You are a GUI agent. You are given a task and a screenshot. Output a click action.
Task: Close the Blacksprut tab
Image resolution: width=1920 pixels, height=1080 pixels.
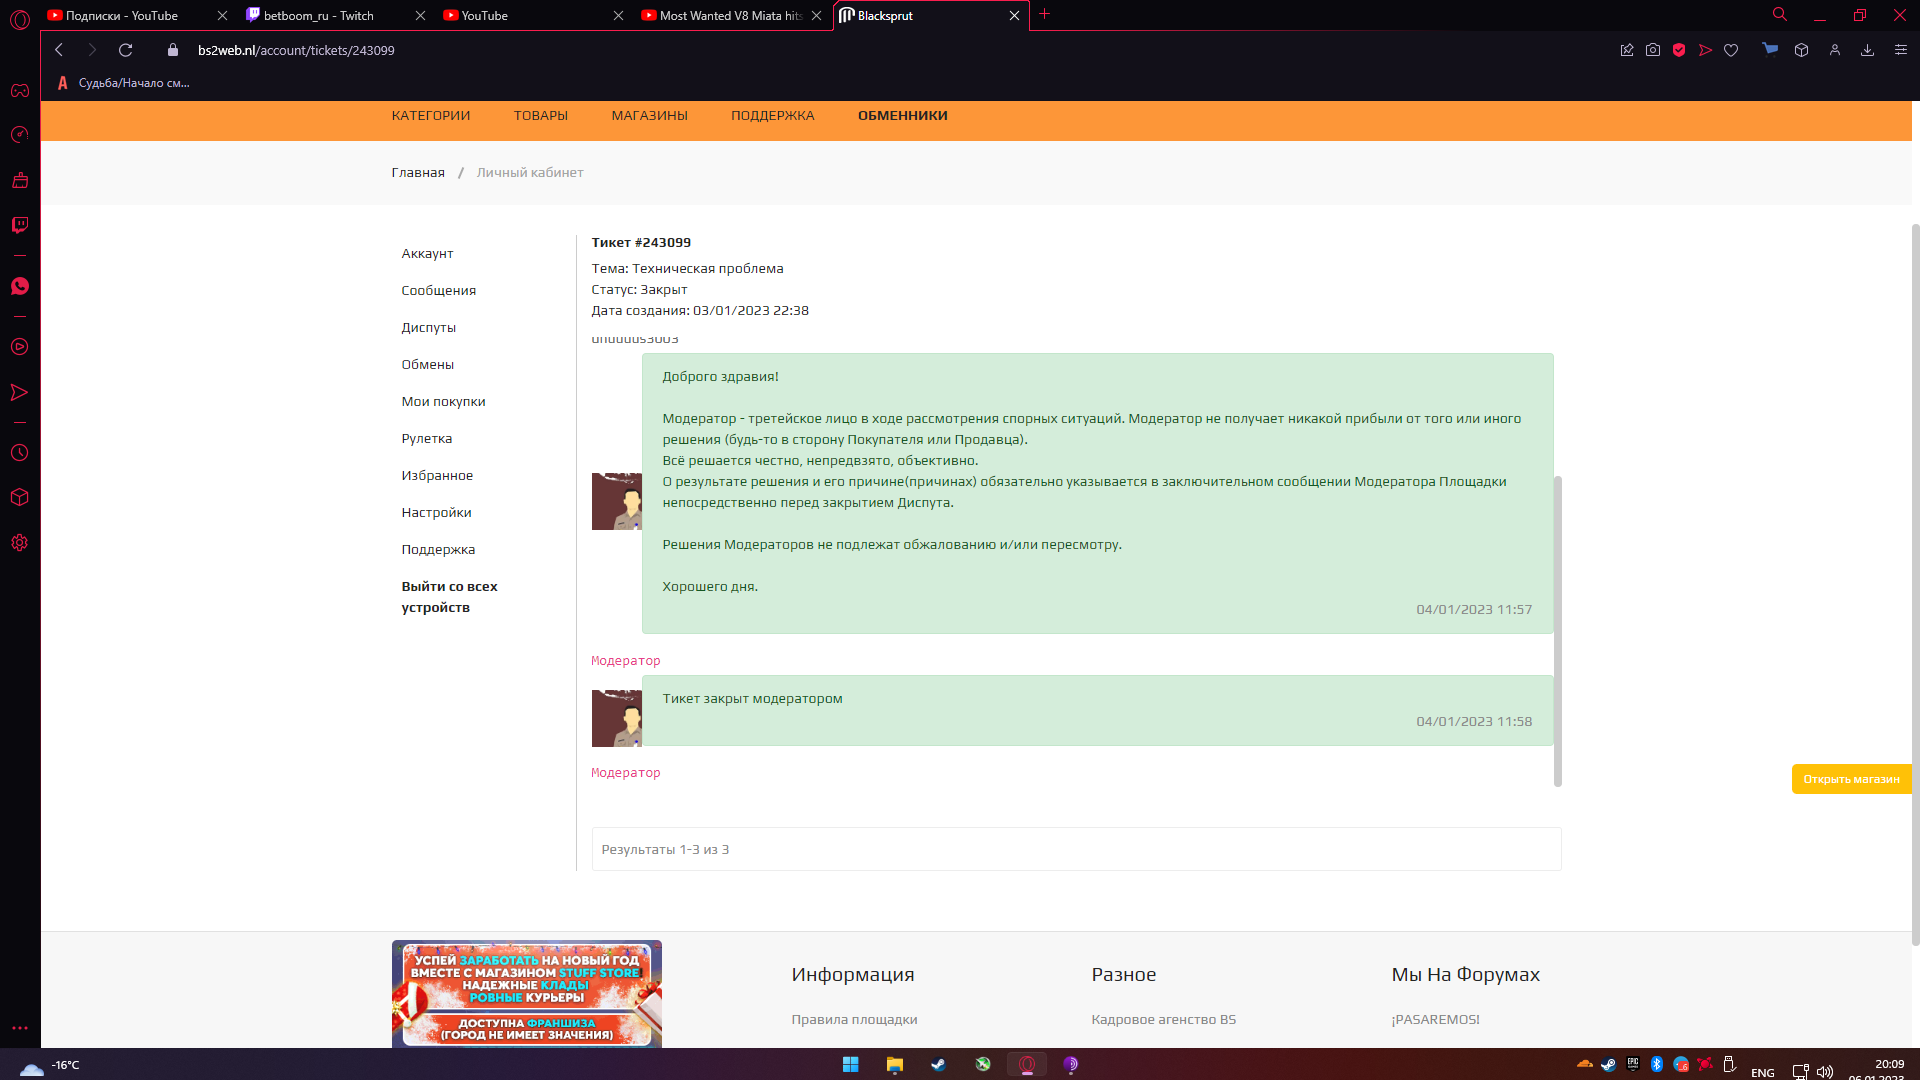click(x=1014, y=16)
